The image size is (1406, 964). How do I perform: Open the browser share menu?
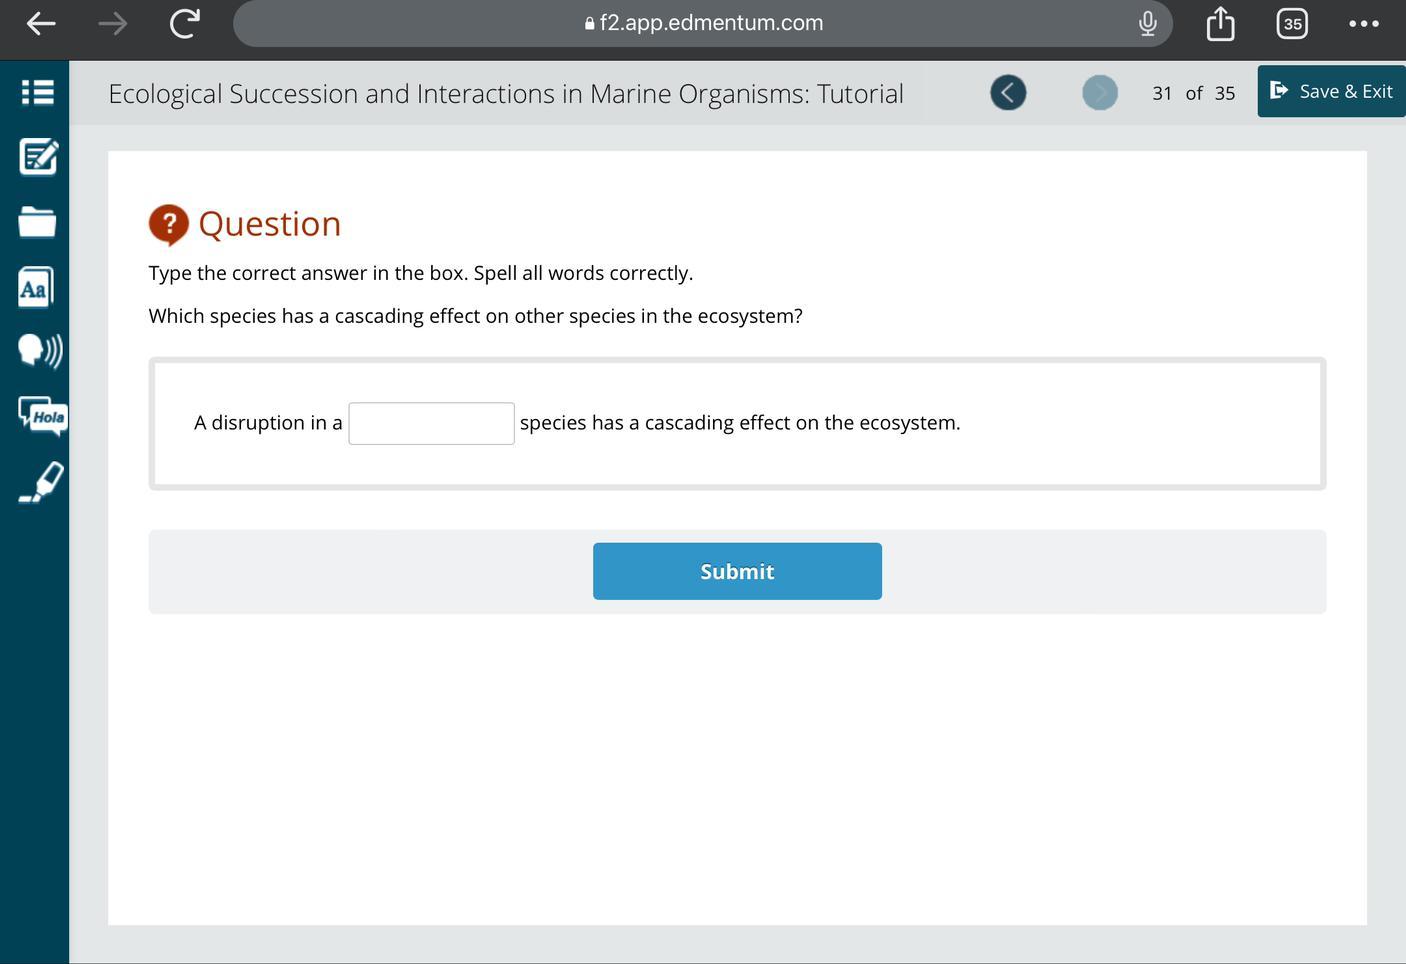1220,23
